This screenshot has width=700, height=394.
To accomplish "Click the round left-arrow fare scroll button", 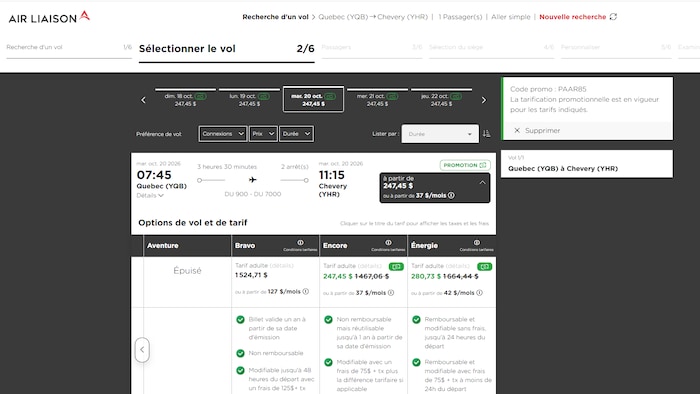I will point(142,349).
